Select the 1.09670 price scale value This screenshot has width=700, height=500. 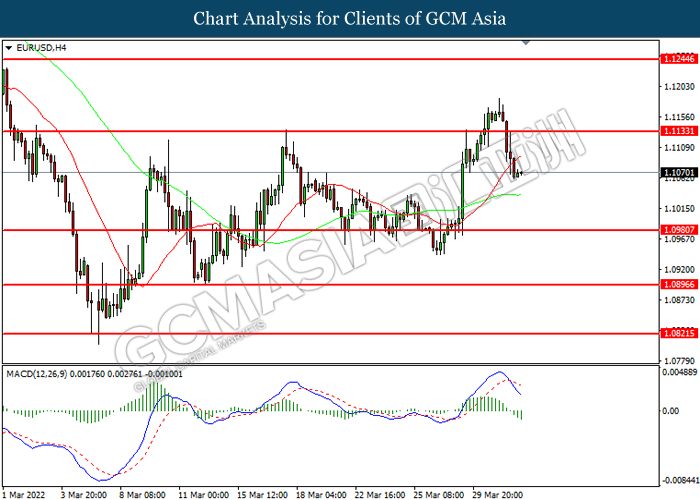pos(679,239)
